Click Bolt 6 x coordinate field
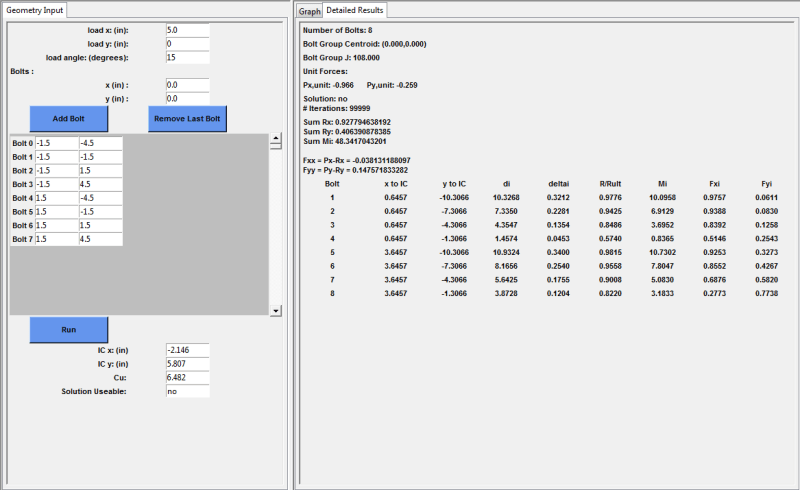 pos(57,226)
